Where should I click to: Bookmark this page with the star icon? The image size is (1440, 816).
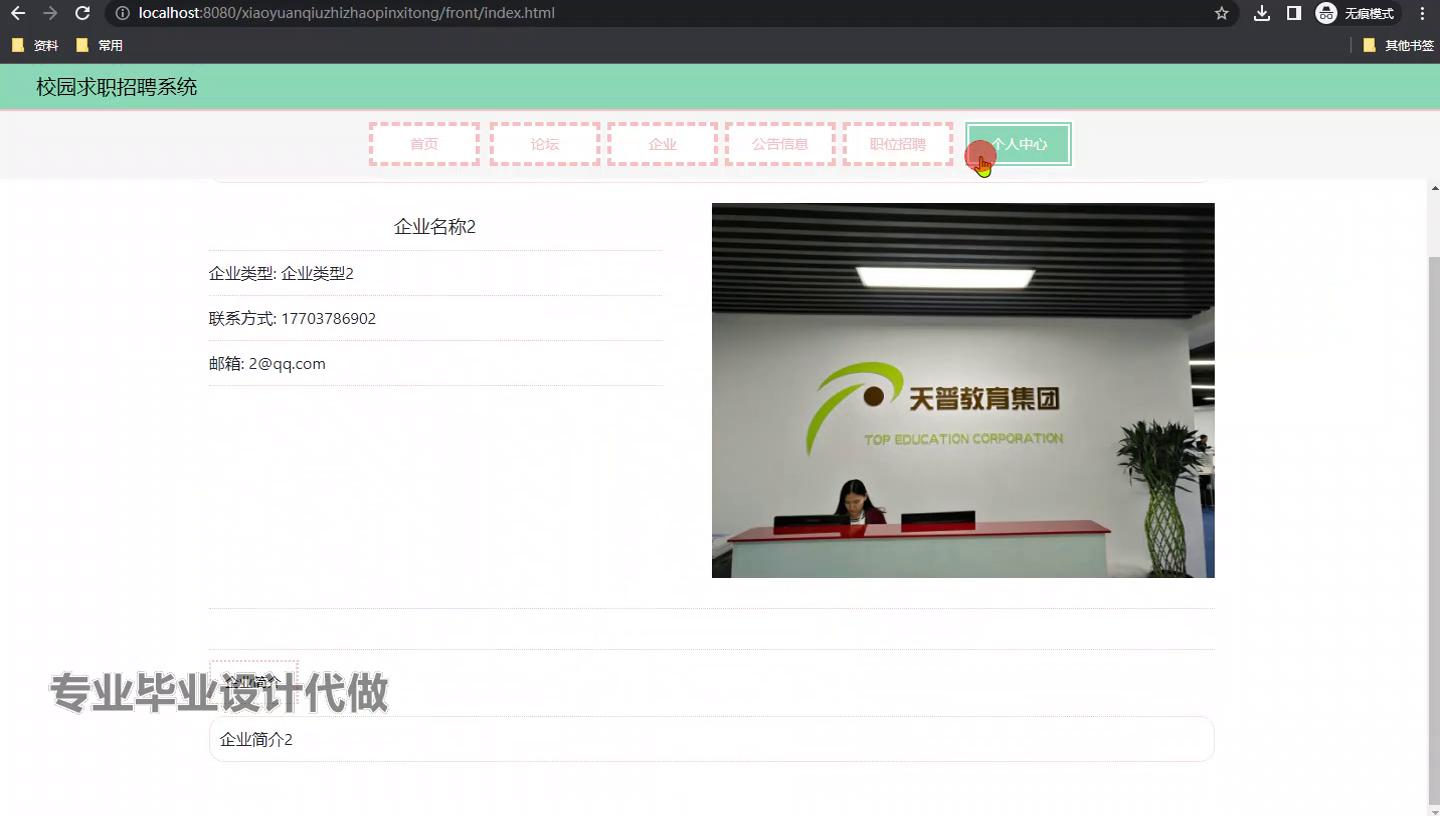1221,13
